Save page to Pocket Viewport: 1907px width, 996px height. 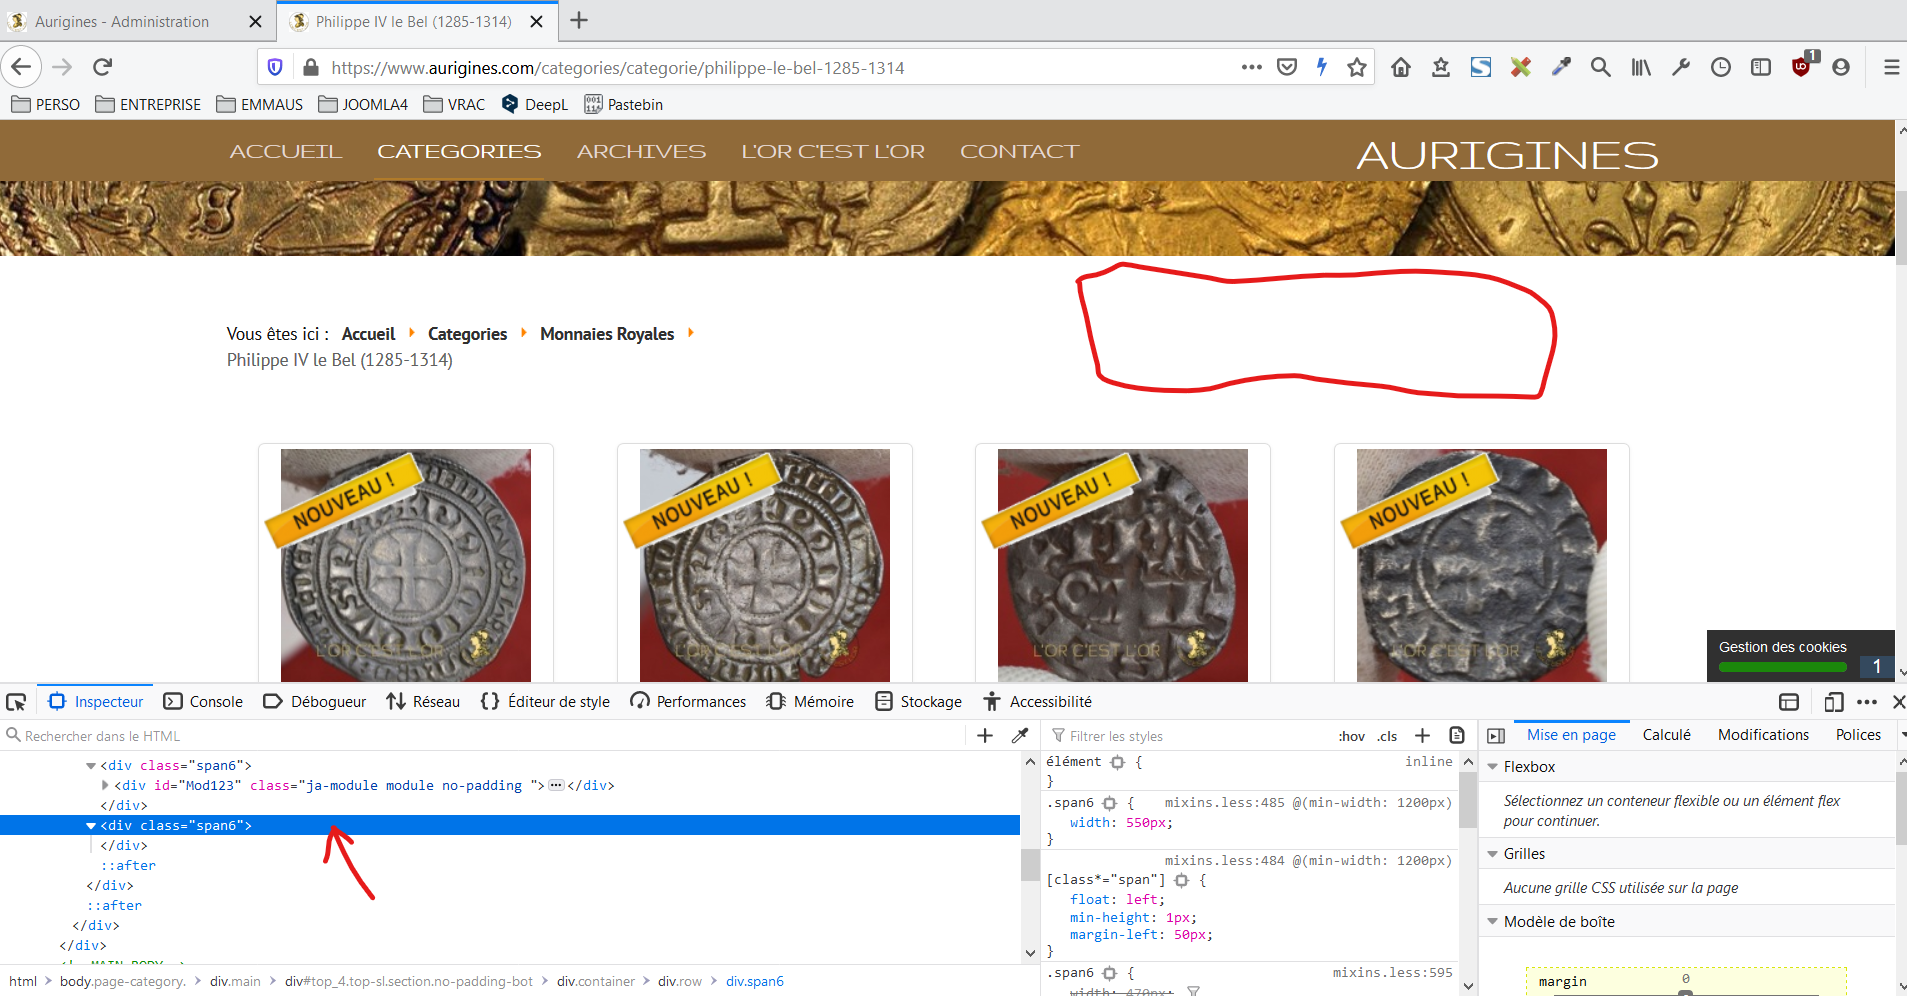[1287, 67]
